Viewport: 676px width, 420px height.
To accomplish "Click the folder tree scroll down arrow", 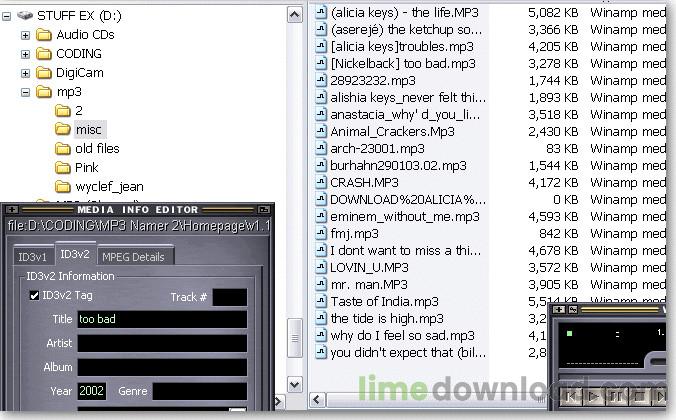I will (294, 384).
